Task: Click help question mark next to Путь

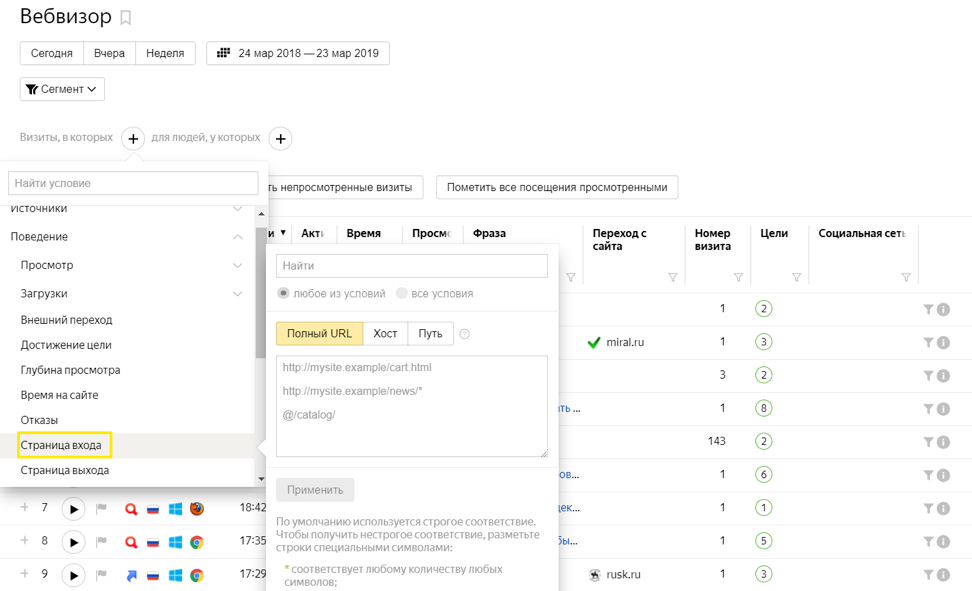Action: point(464,334)
